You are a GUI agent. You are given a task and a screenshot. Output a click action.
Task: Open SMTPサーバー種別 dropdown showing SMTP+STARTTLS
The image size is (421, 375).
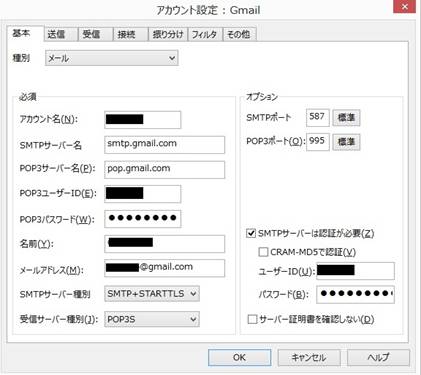[x=152, y=294]
